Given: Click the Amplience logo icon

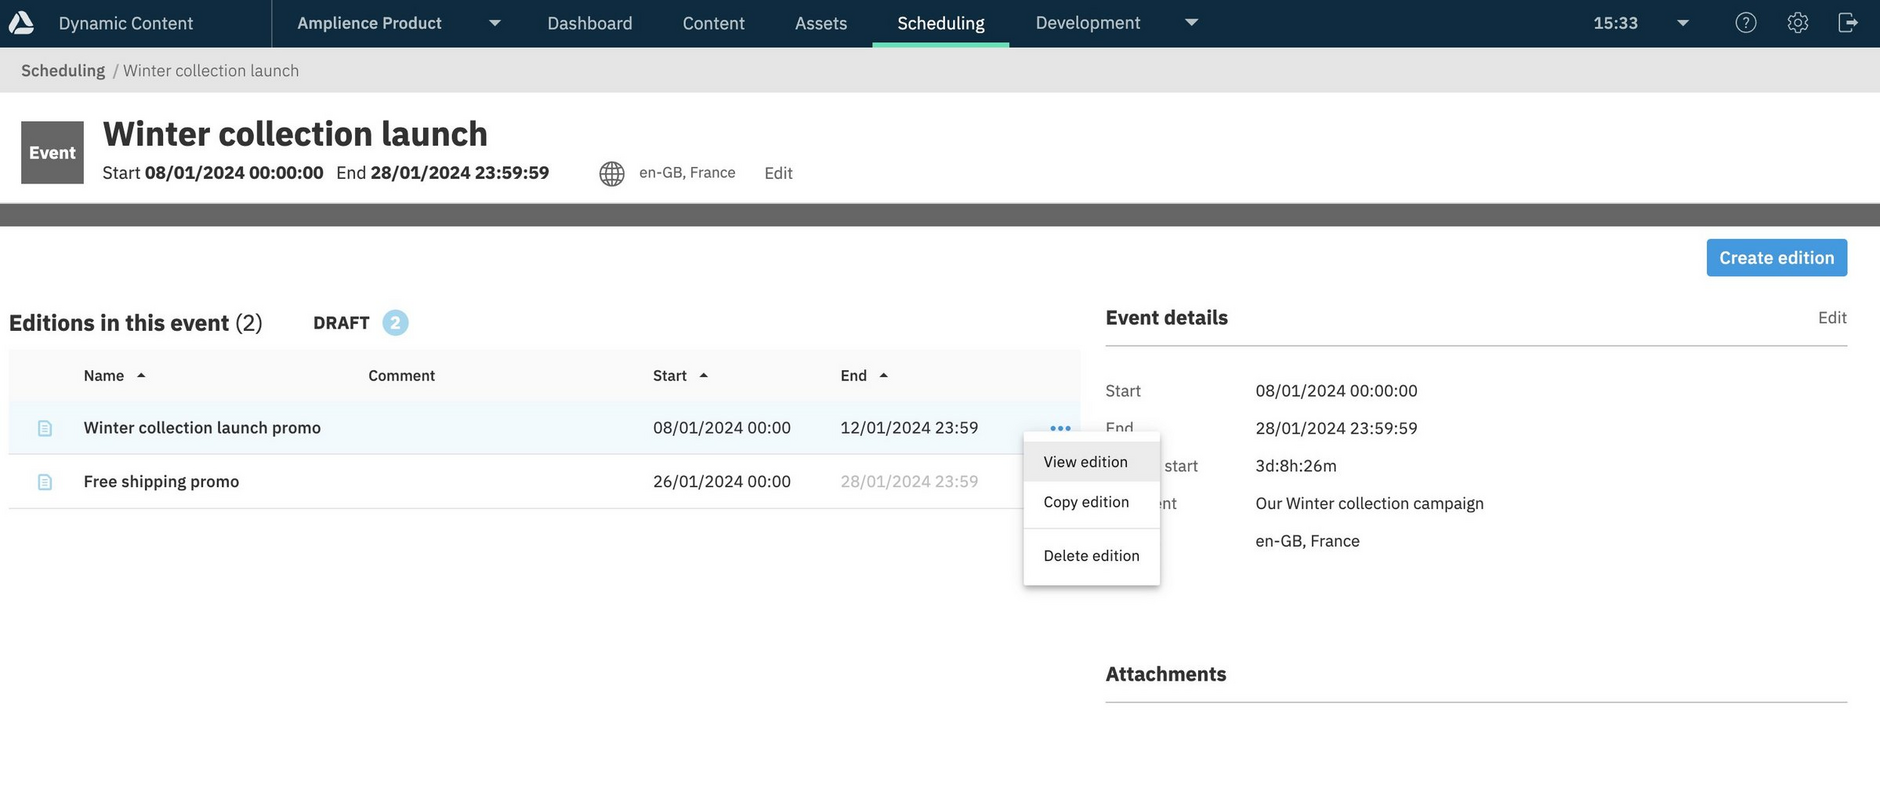Looking at the screenshot, I should 21,23.
